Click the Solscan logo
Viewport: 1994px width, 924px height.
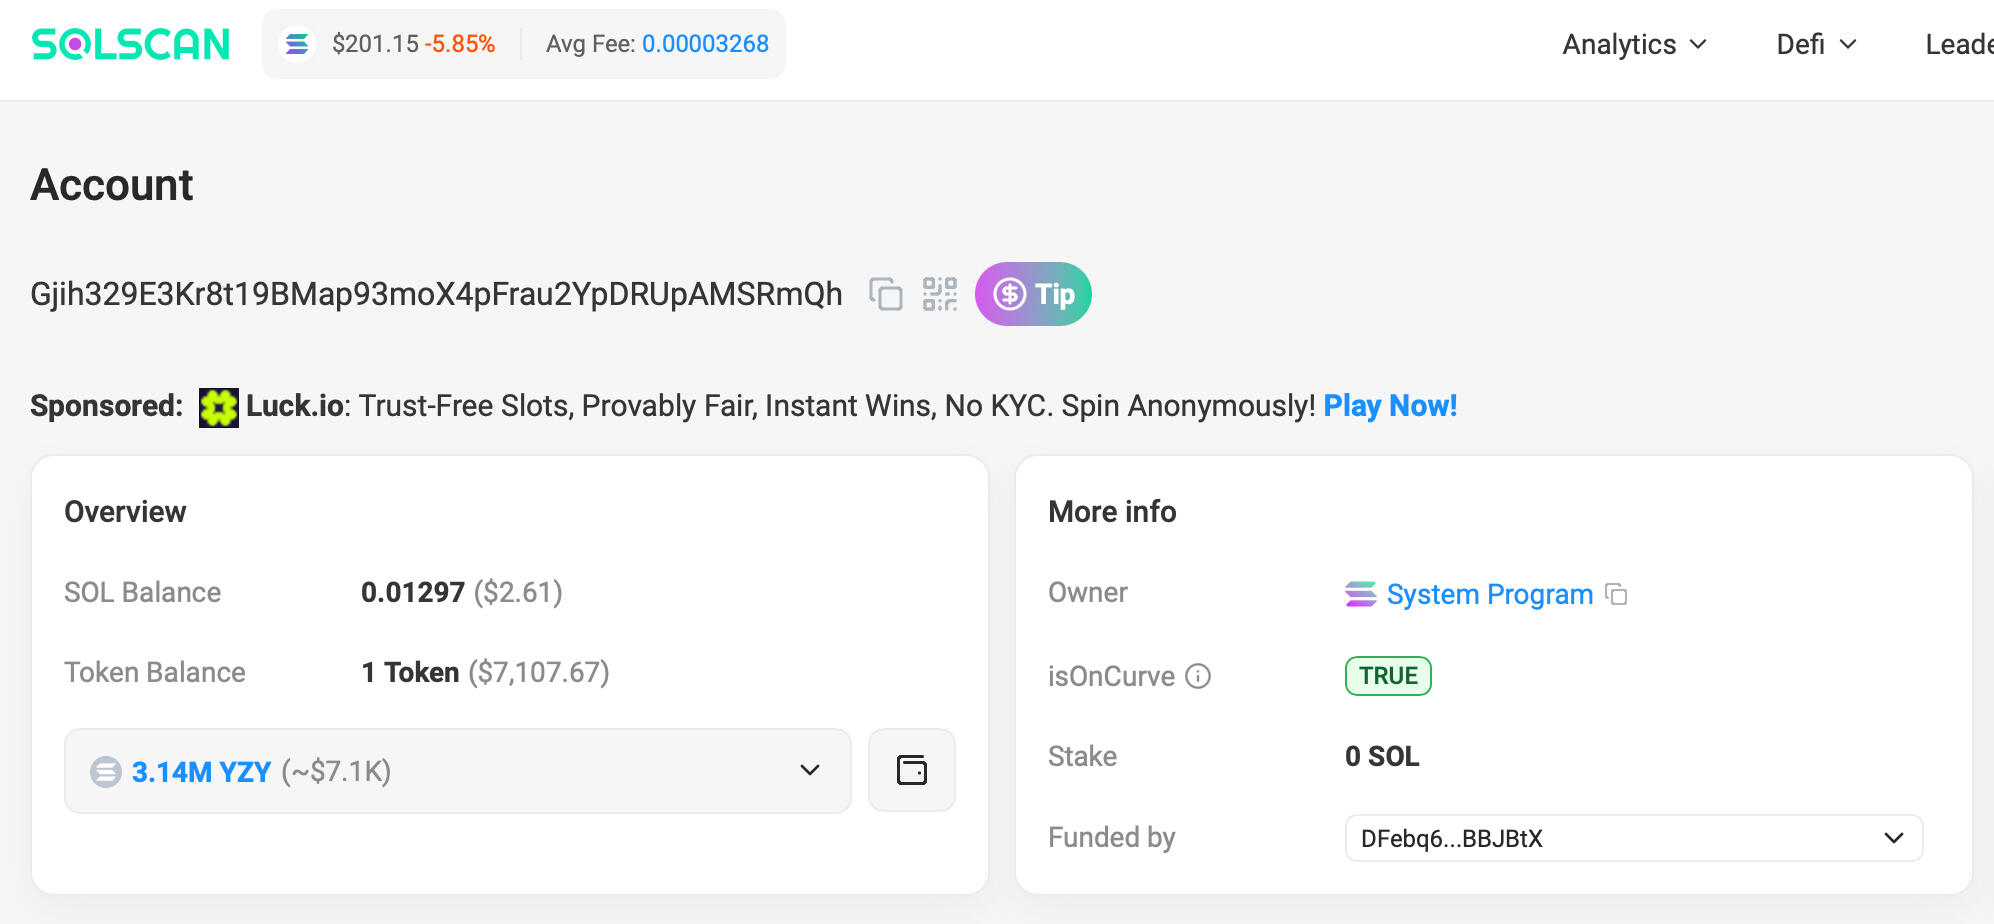point(131,44)
